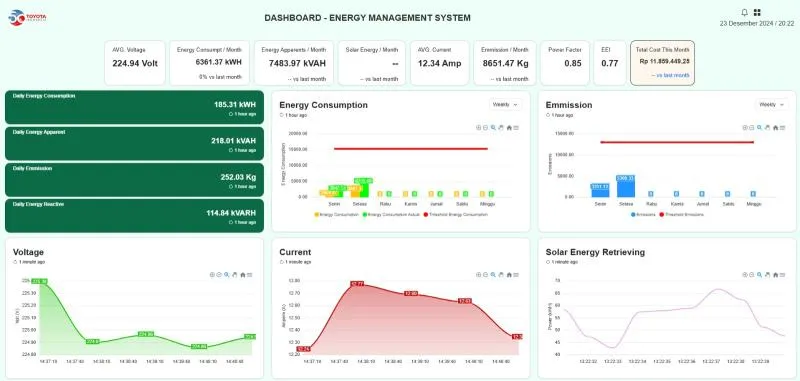Click the red threshold line in Emmission chart
The image size is (800, 381).
(x=677, y=142)
